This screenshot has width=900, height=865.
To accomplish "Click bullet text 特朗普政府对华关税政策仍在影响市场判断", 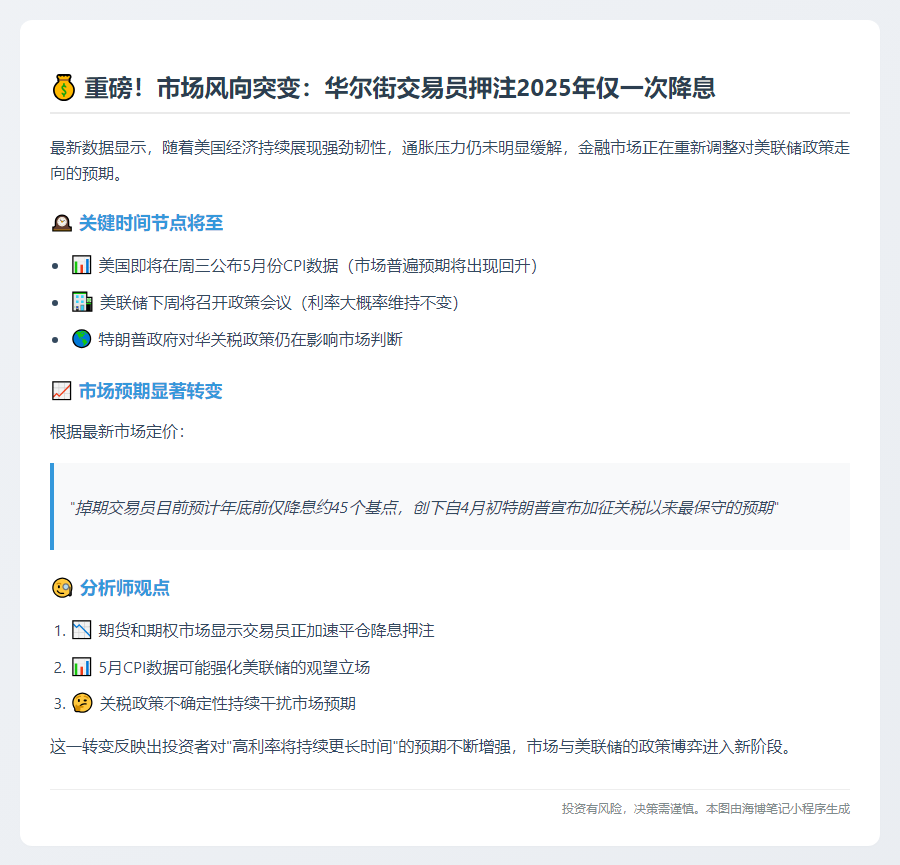I will pyautogui.click(x=250, y=339).
